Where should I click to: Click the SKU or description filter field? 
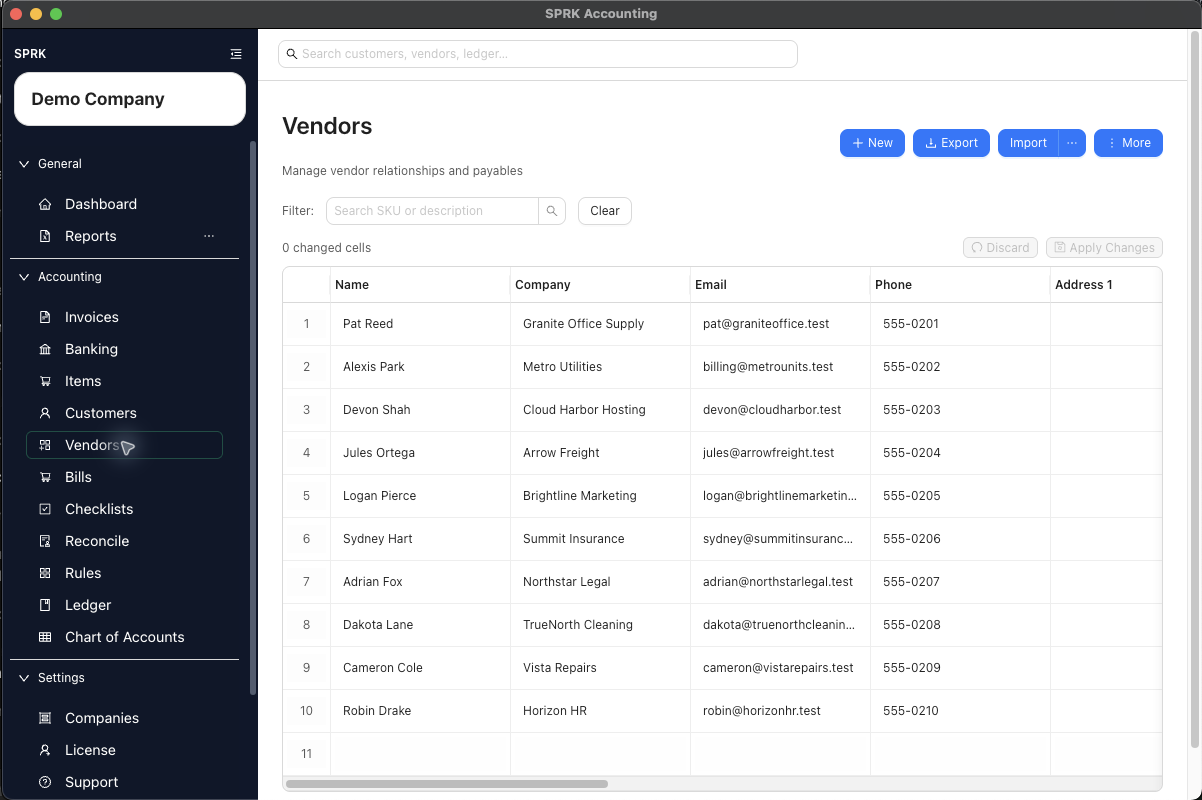coord(432,211)
